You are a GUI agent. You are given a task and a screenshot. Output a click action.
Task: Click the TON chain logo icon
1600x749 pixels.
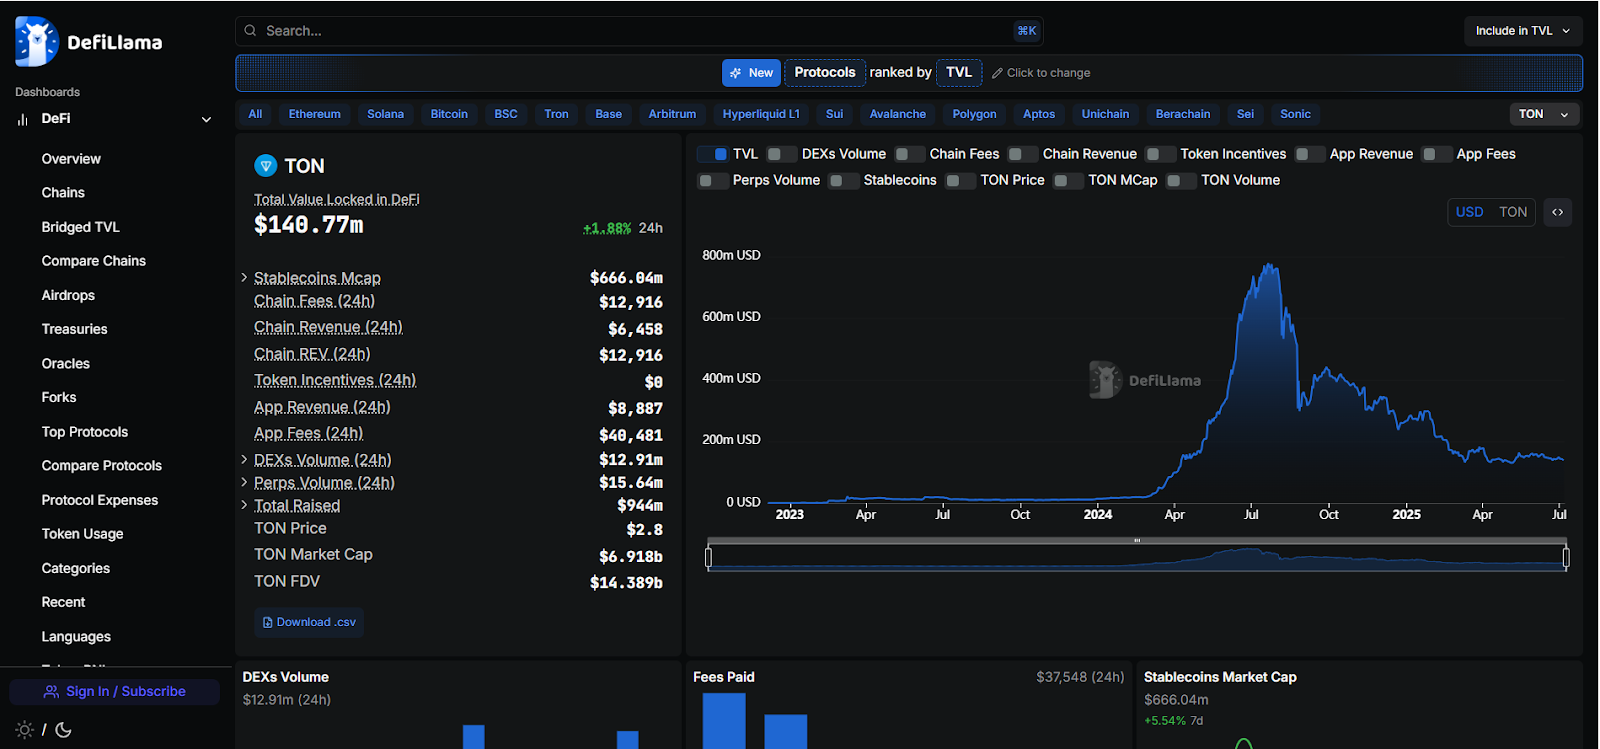[265, 166]
